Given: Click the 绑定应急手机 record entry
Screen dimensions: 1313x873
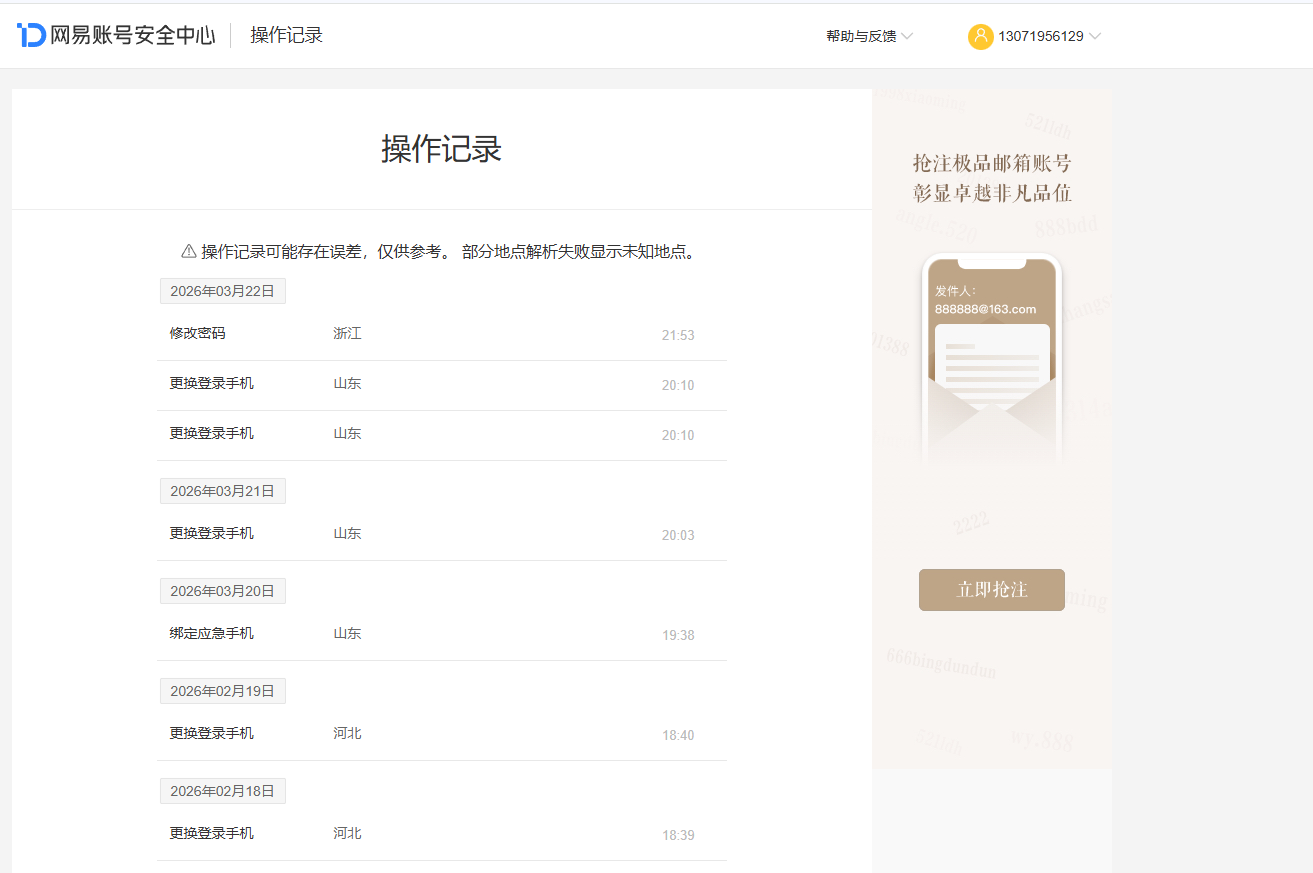Looking at the screenshot, I should click(212, 633).
